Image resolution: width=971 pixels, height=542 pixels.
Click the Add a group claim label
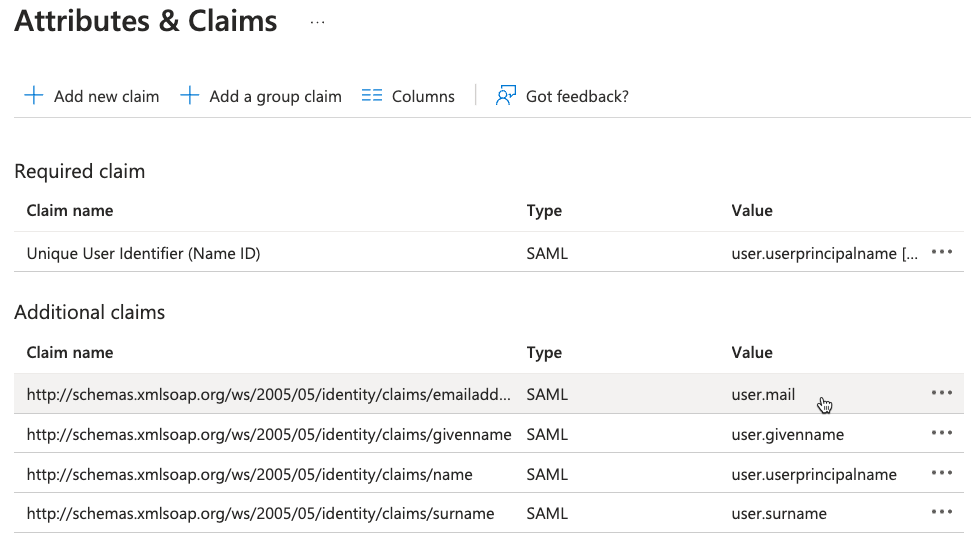[x=275, y=97]
